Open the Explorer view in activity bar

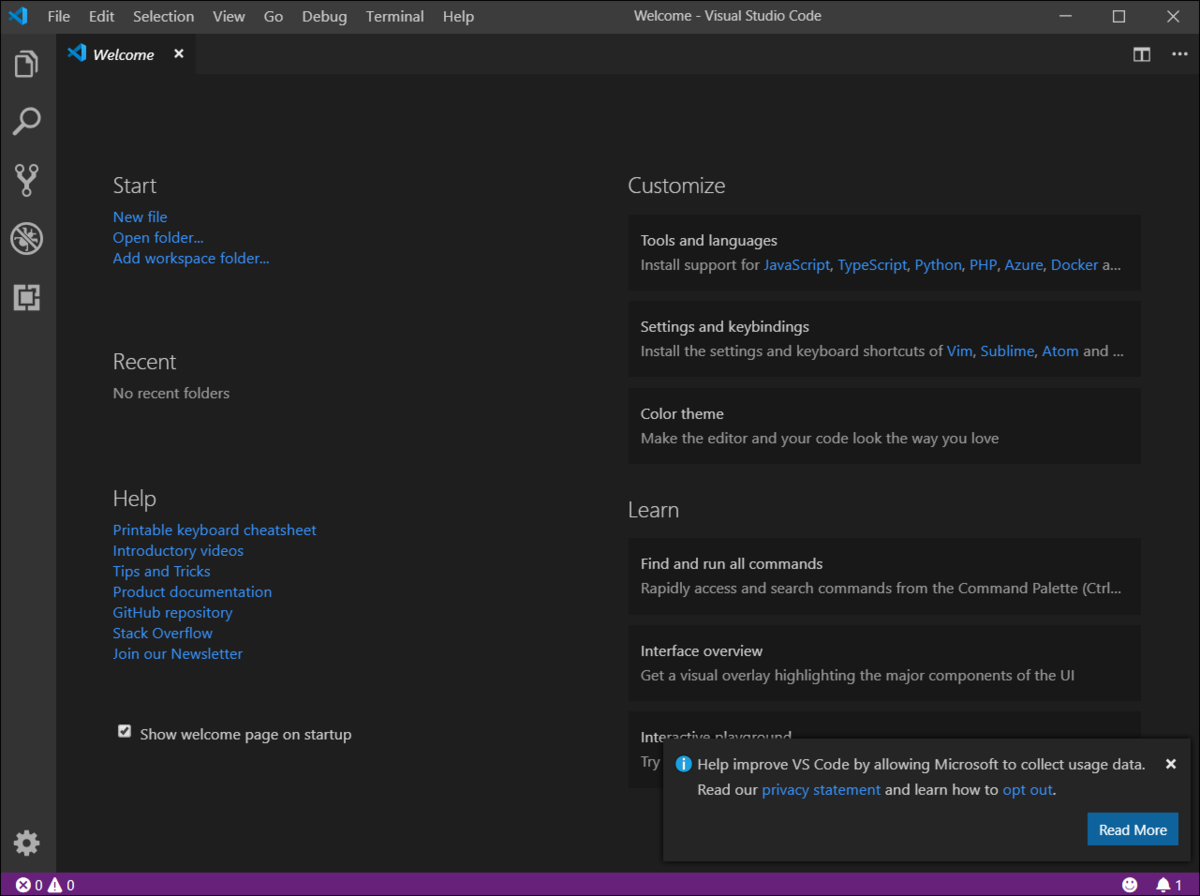pos(27,64)
